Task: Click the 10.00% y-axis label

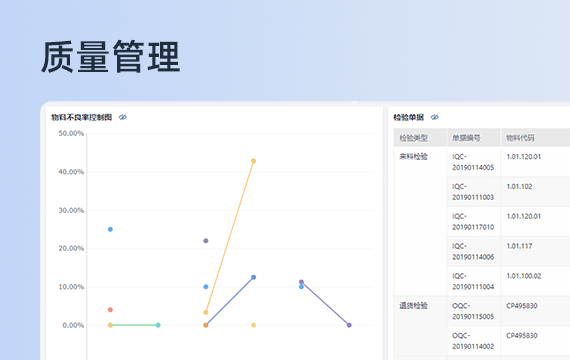Action: point(71,287)
